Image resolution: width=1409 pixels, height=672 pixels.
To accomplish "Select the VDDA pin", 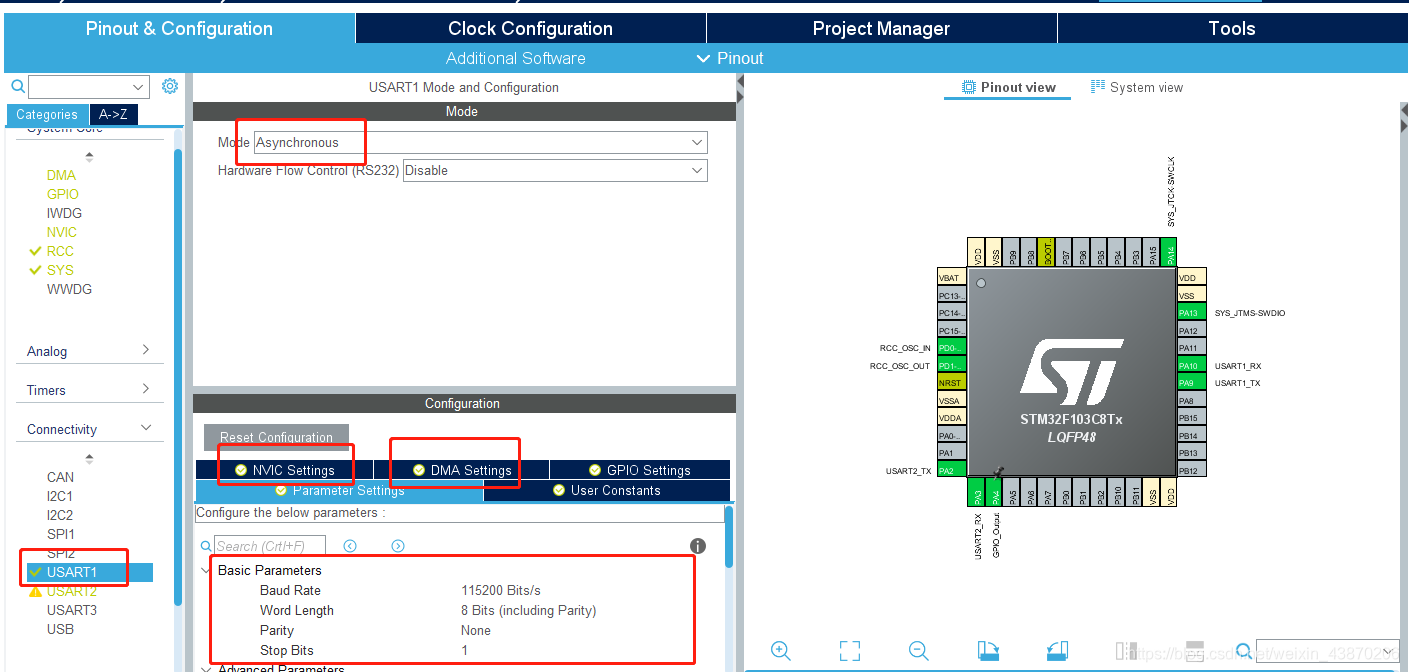I will 951,418.
